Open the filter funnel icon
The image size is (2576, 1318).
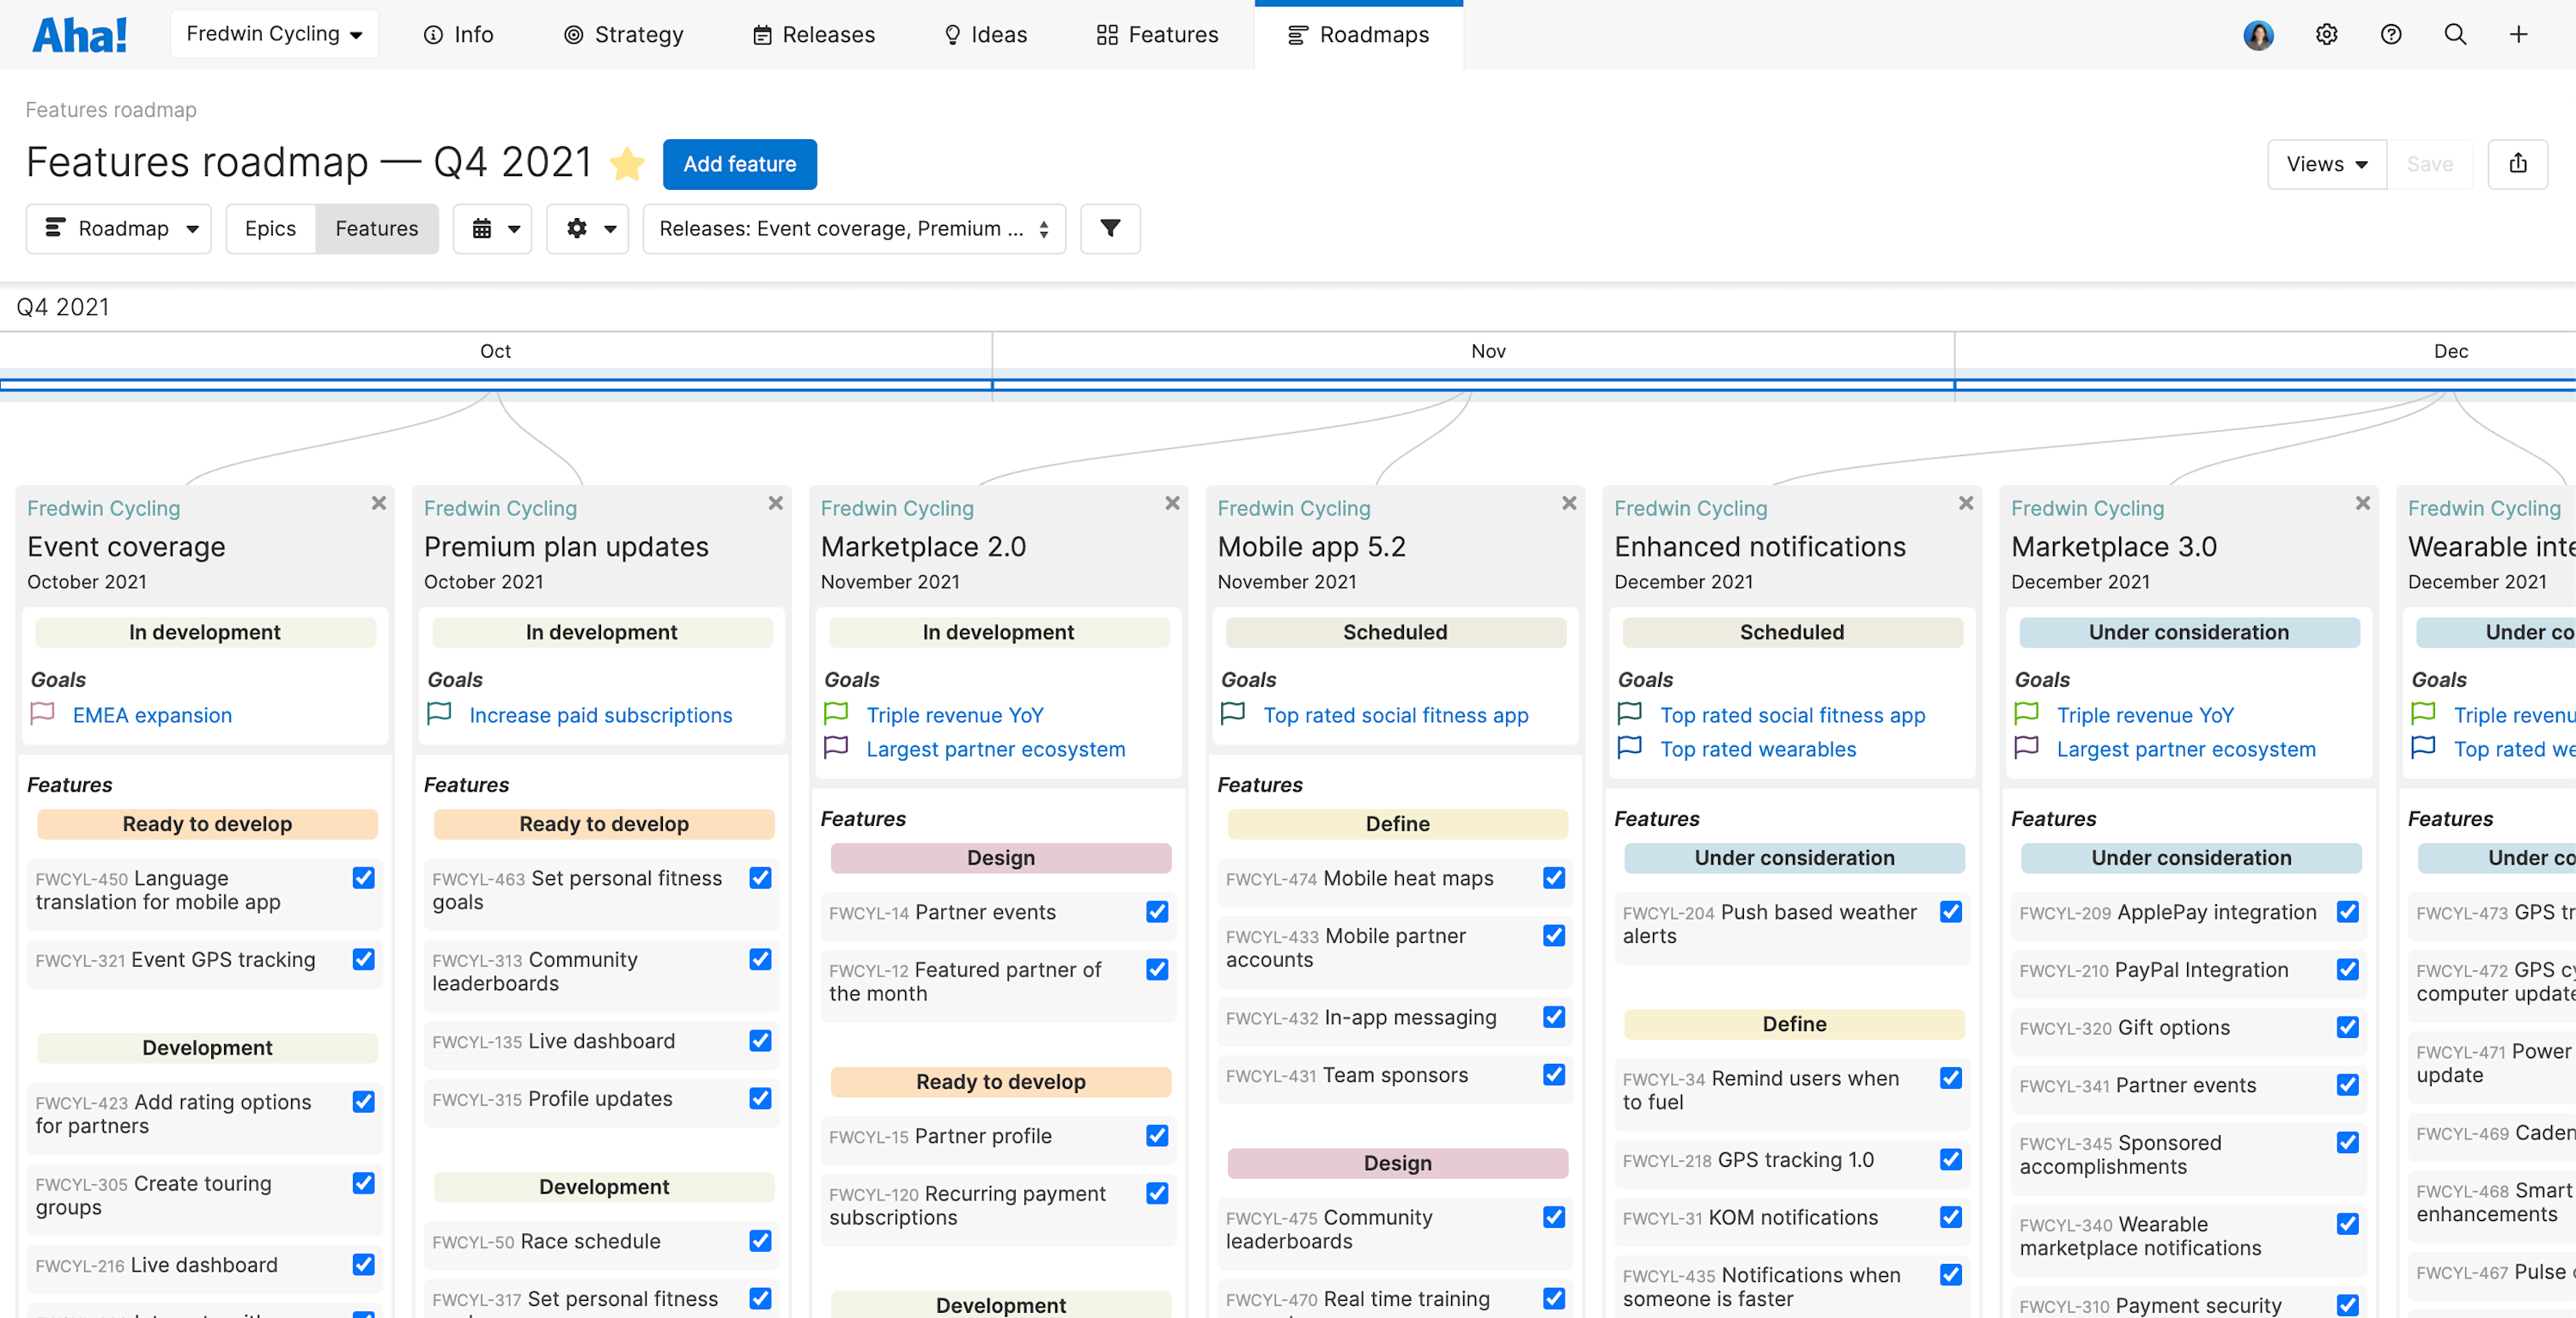point(1109,229)
